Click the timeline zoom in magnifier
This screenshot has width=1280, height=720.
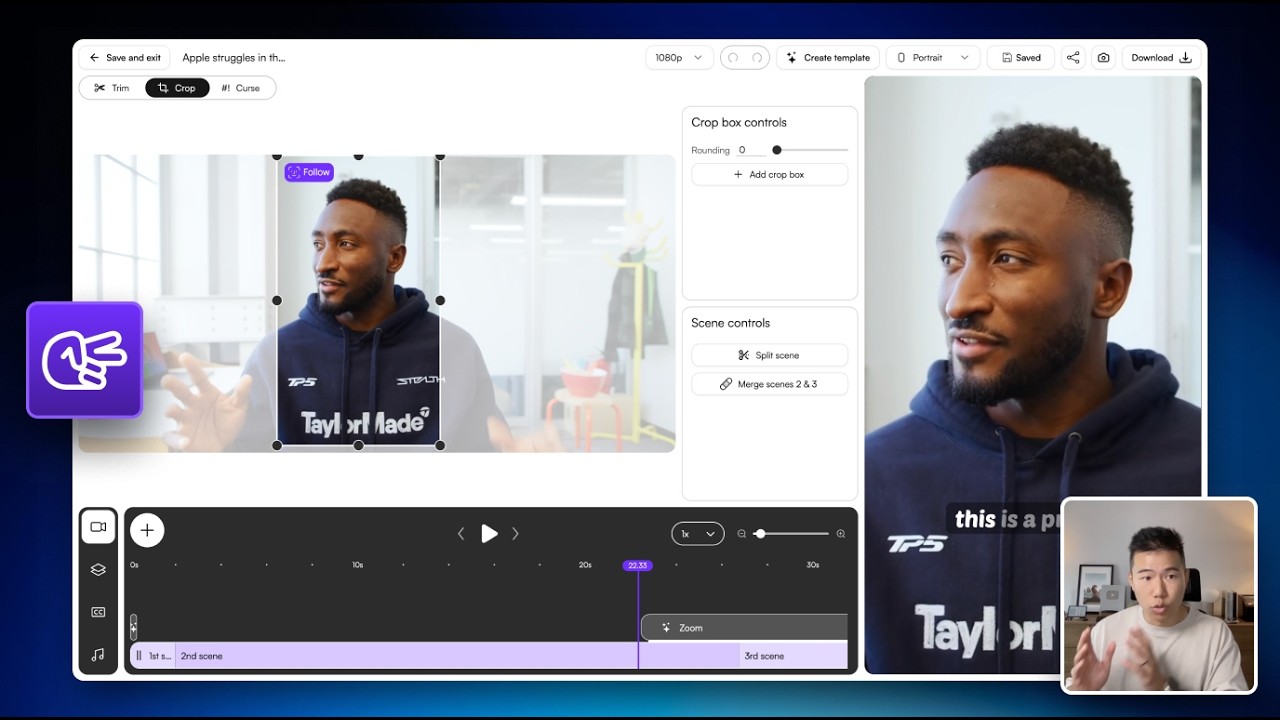(841, 534)
